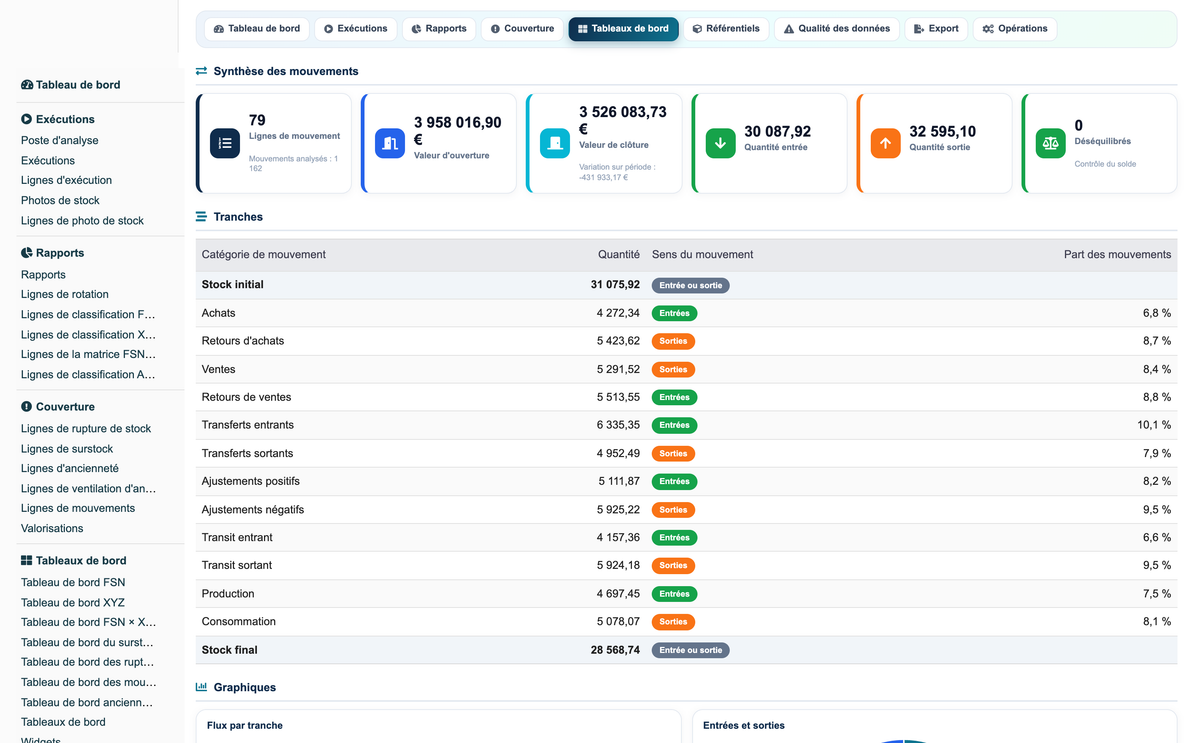The image size is (1200, 743).
Task: Click the Quantité sortie up-arrow icon
Action: tap(885, 143)
